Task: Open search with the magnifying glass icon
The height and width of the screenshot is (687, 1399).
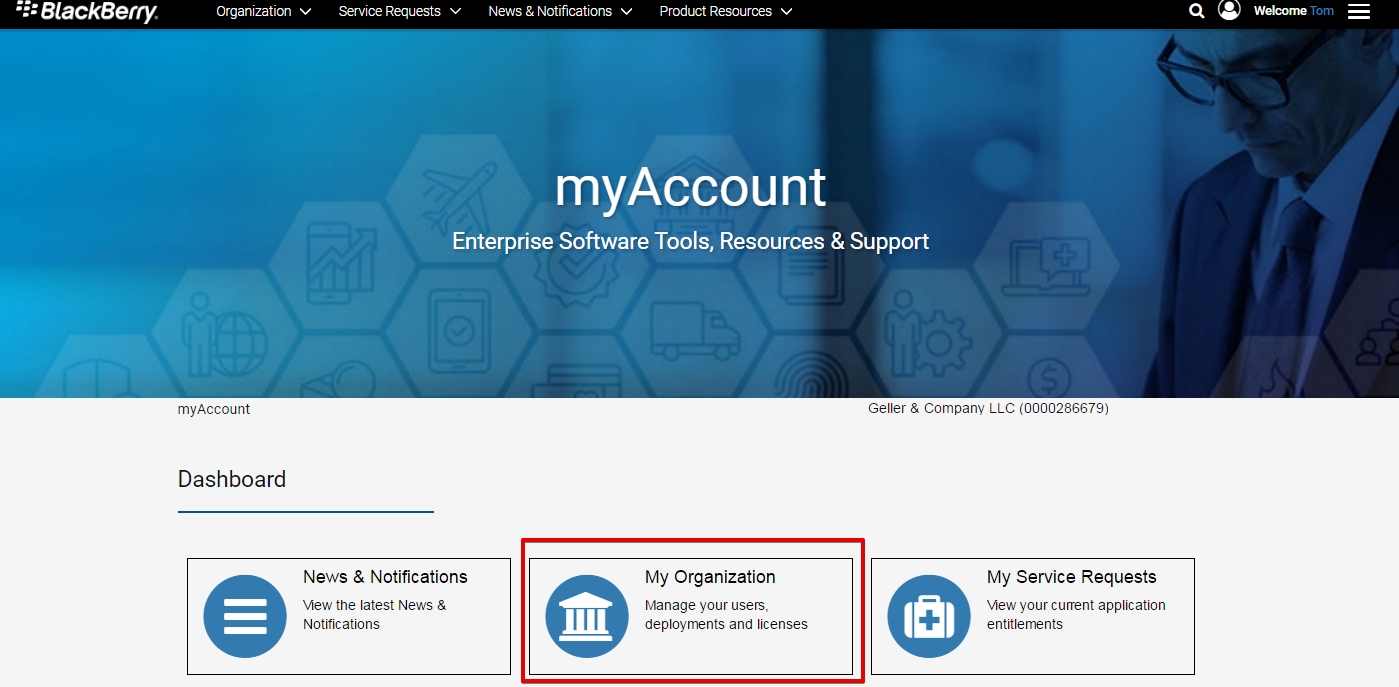Action: click(1196, 11)
